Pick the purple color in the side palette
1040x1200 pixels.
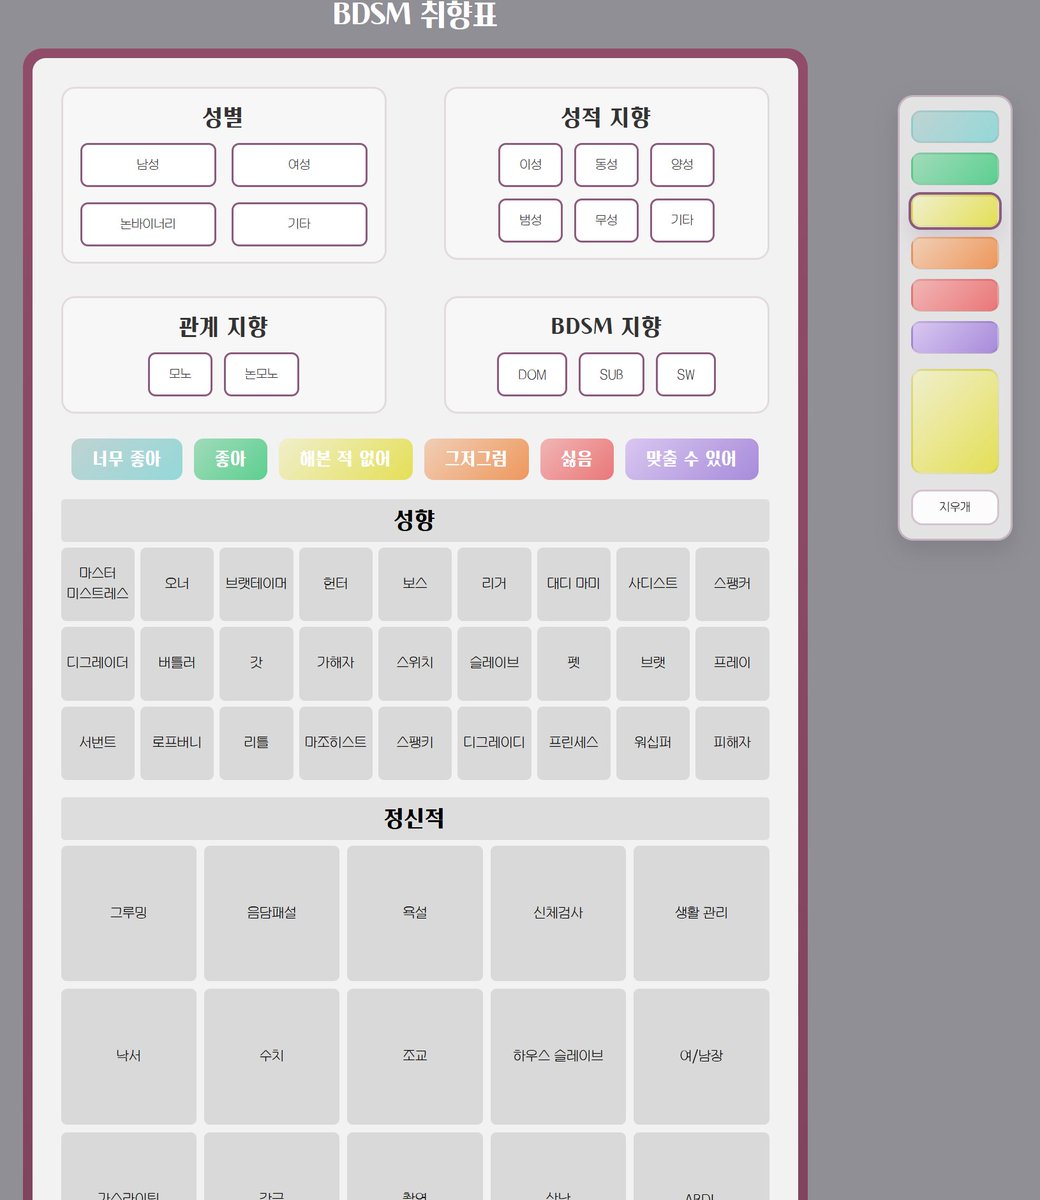tap(954, 337)
